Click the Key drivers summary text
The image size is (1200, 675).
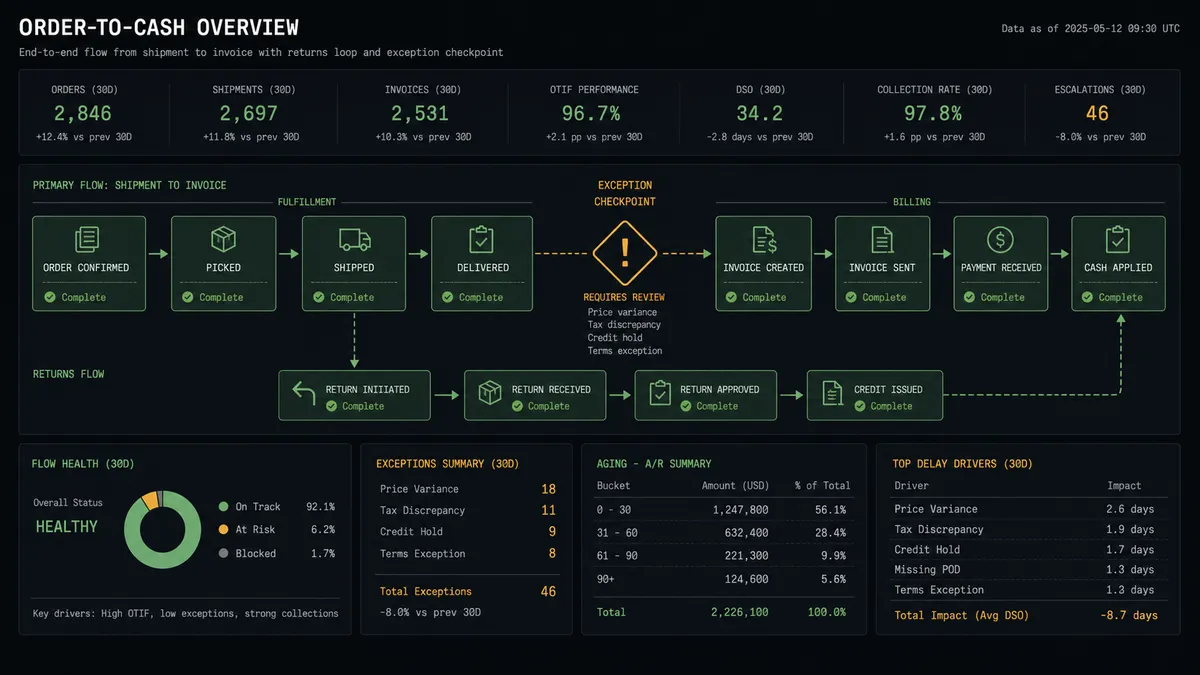point(185,614)
